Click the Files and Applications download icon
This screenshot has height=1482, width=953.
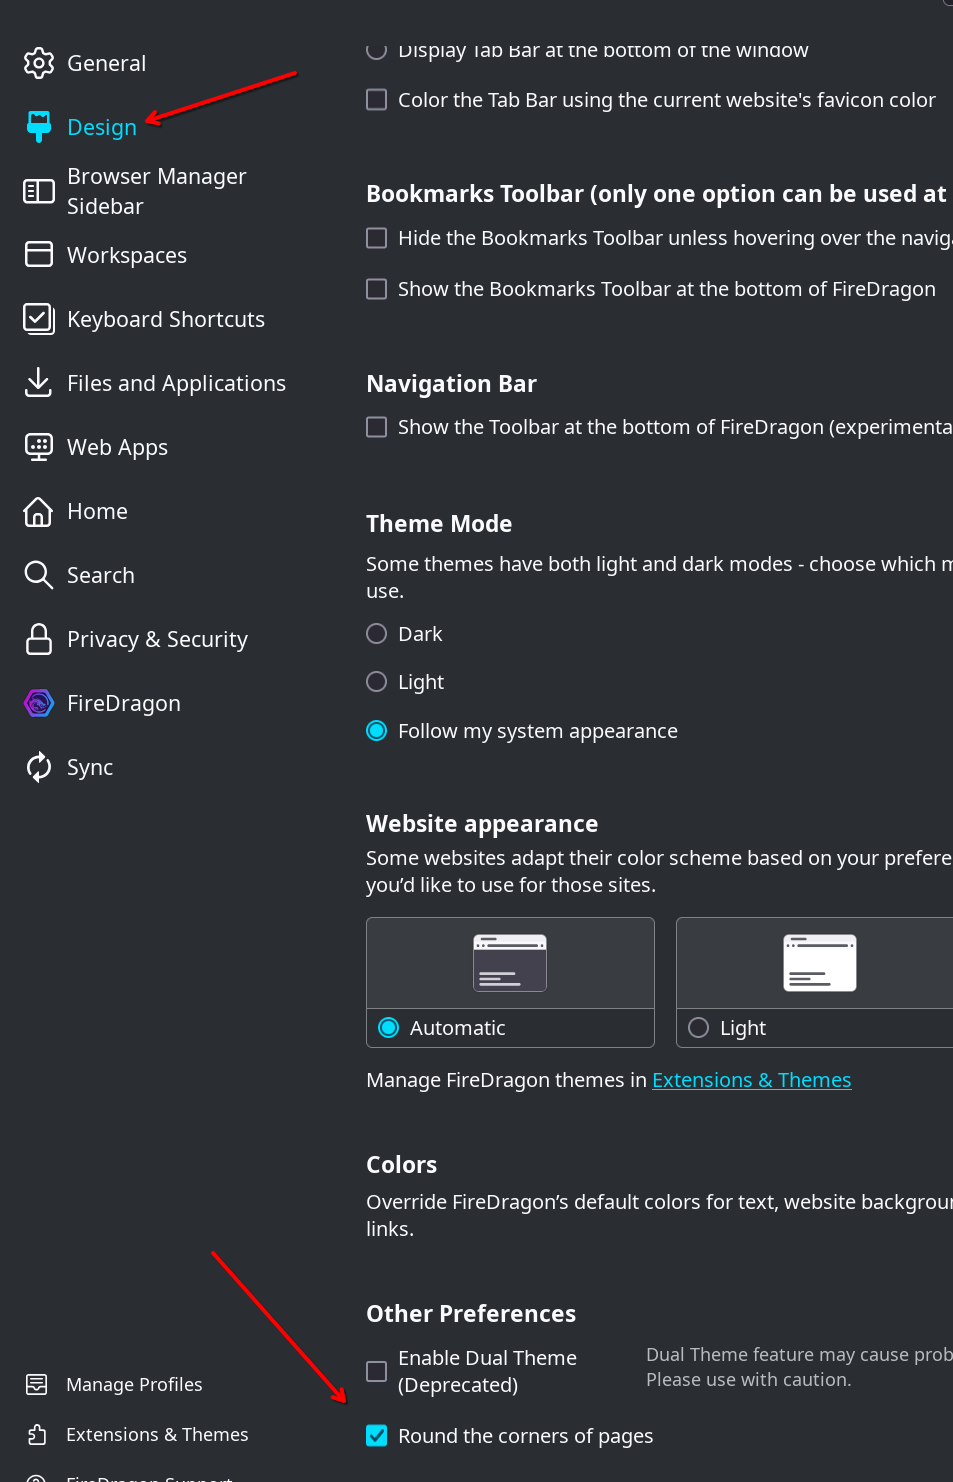coord(38,383)
